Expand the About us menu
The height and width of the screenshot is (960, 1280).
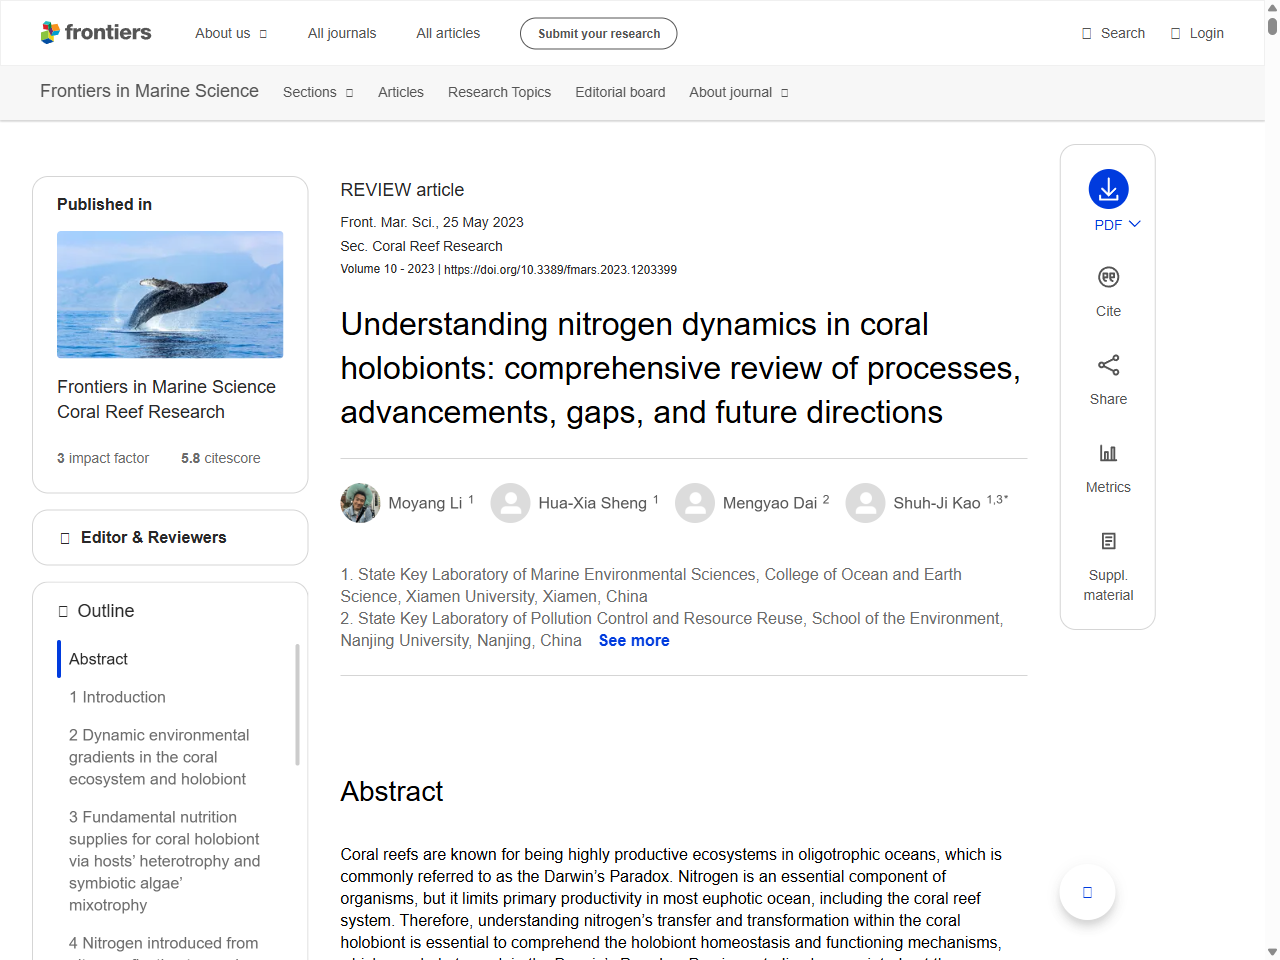tap(231, 33)
